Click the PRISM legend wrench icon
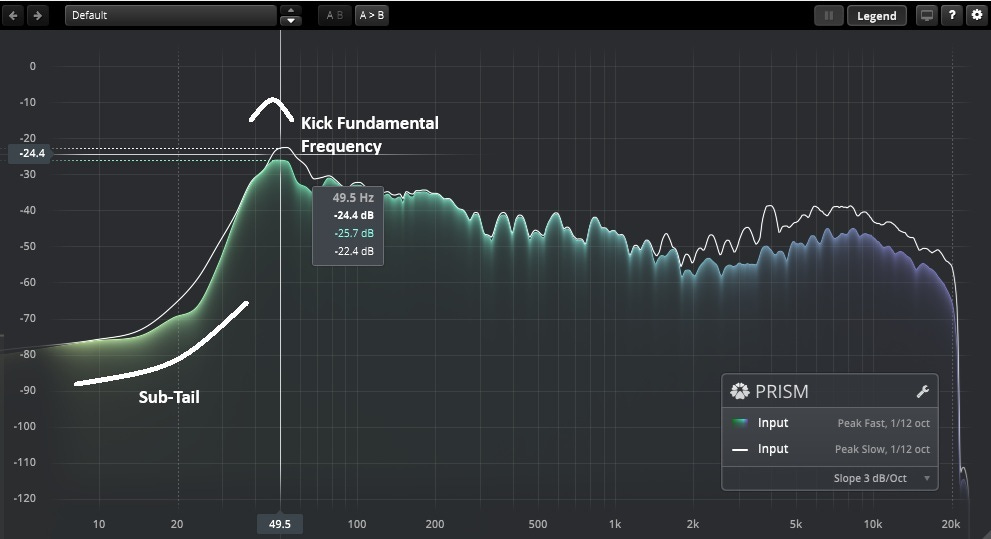 [x=923, y=392]
